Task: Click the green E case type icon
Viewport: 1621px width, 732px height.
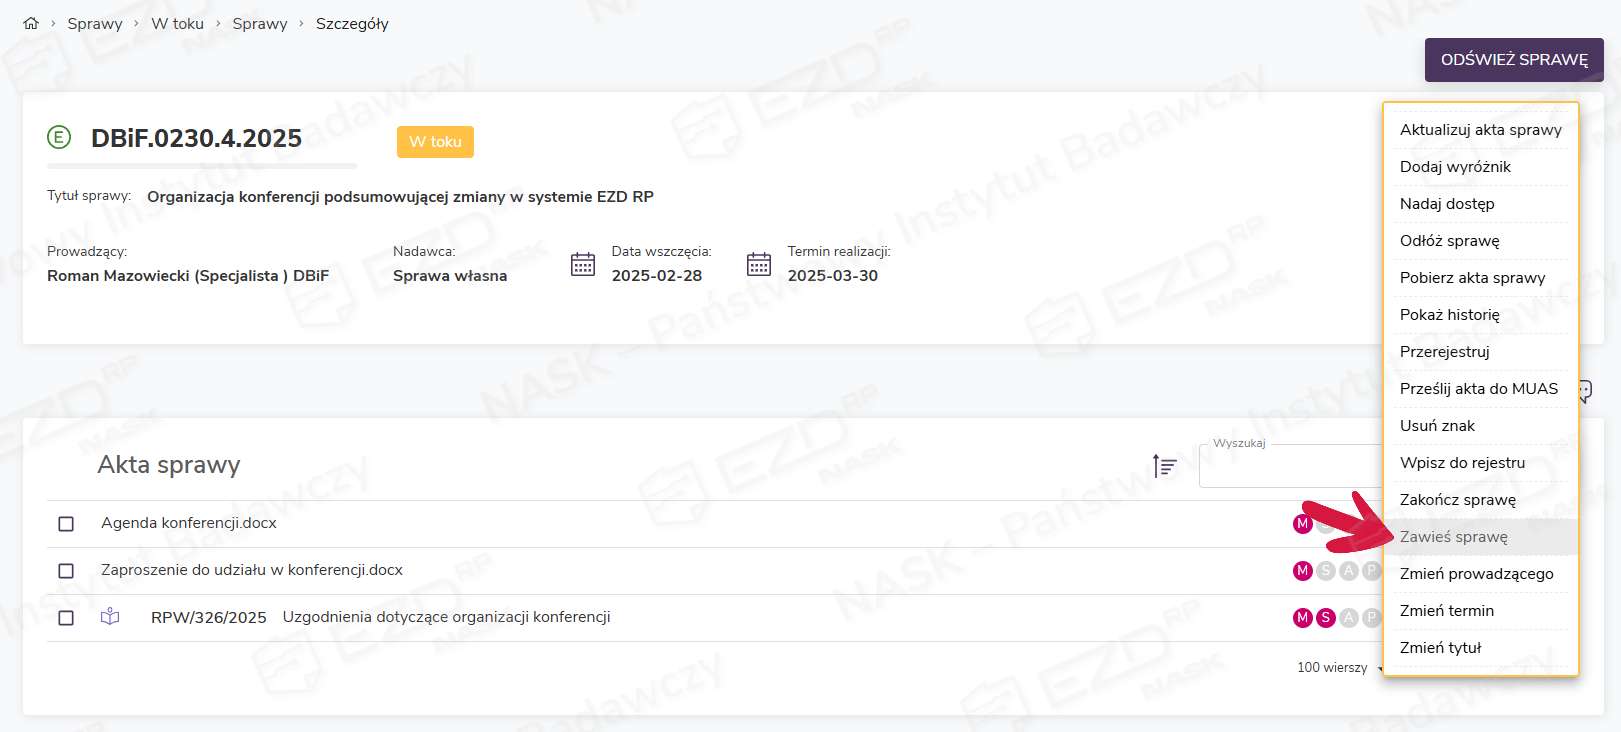Action: tap(59, 137)
